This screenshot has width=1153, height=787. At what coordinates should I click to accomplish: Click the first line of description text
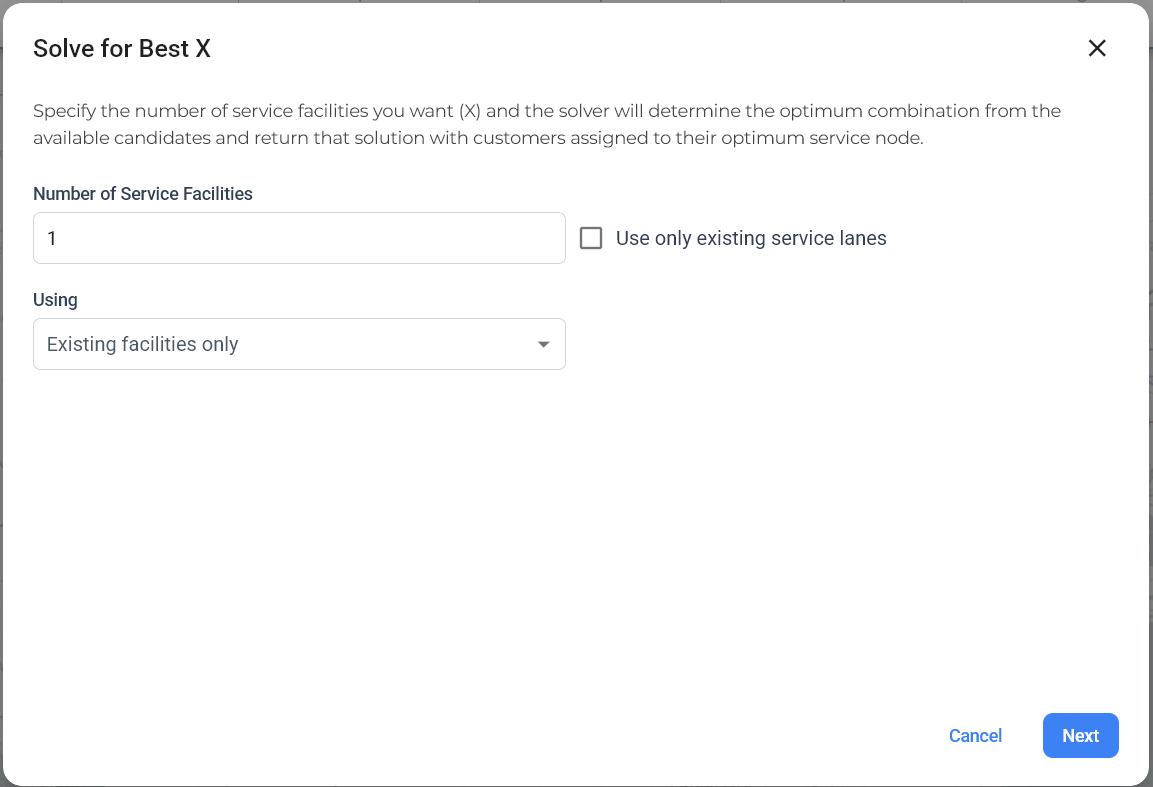(546, 110)
